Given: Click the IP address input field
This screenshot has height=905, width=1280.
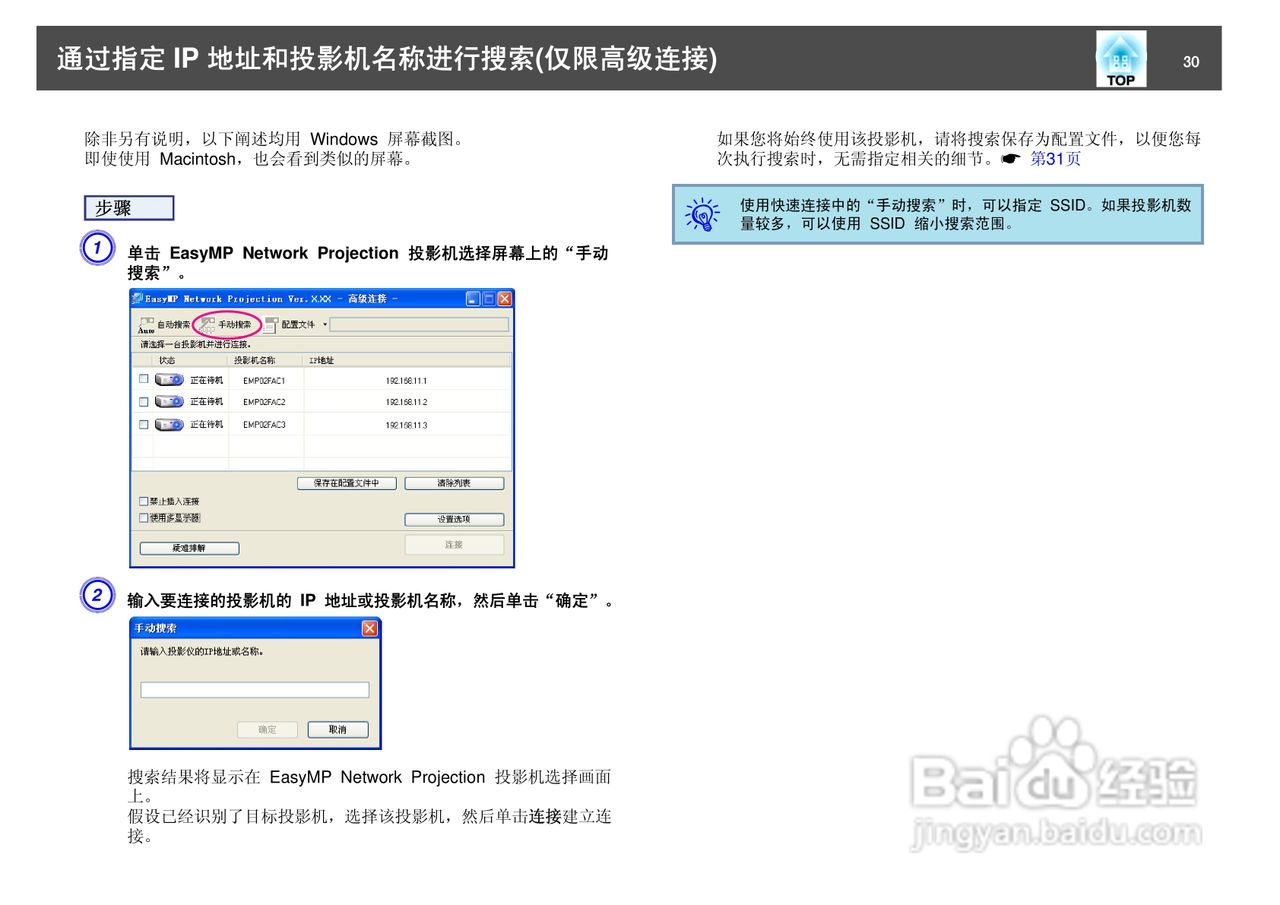Looking at the screenshot, I should (x=255, y=689).
